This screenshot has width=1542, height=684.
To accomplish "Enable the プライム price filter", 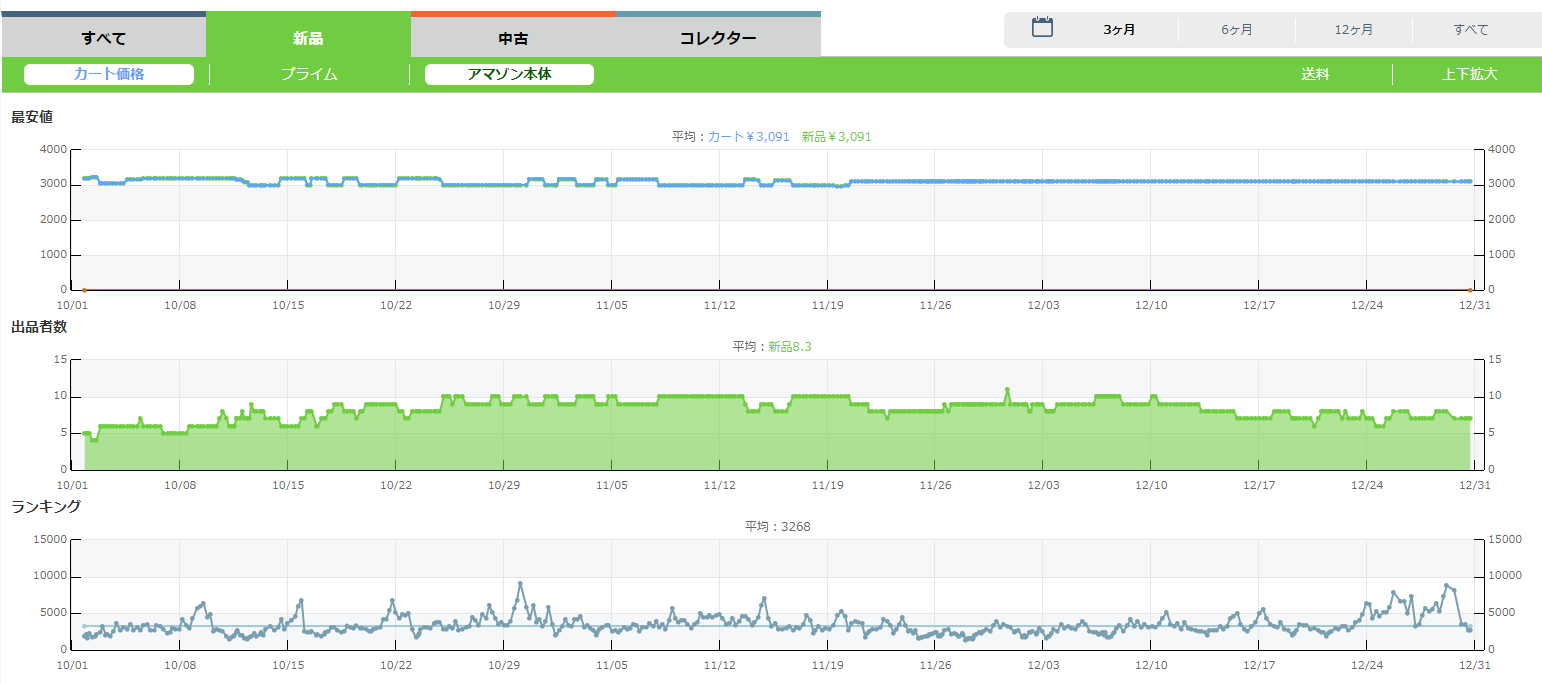I will pos(309,74).
